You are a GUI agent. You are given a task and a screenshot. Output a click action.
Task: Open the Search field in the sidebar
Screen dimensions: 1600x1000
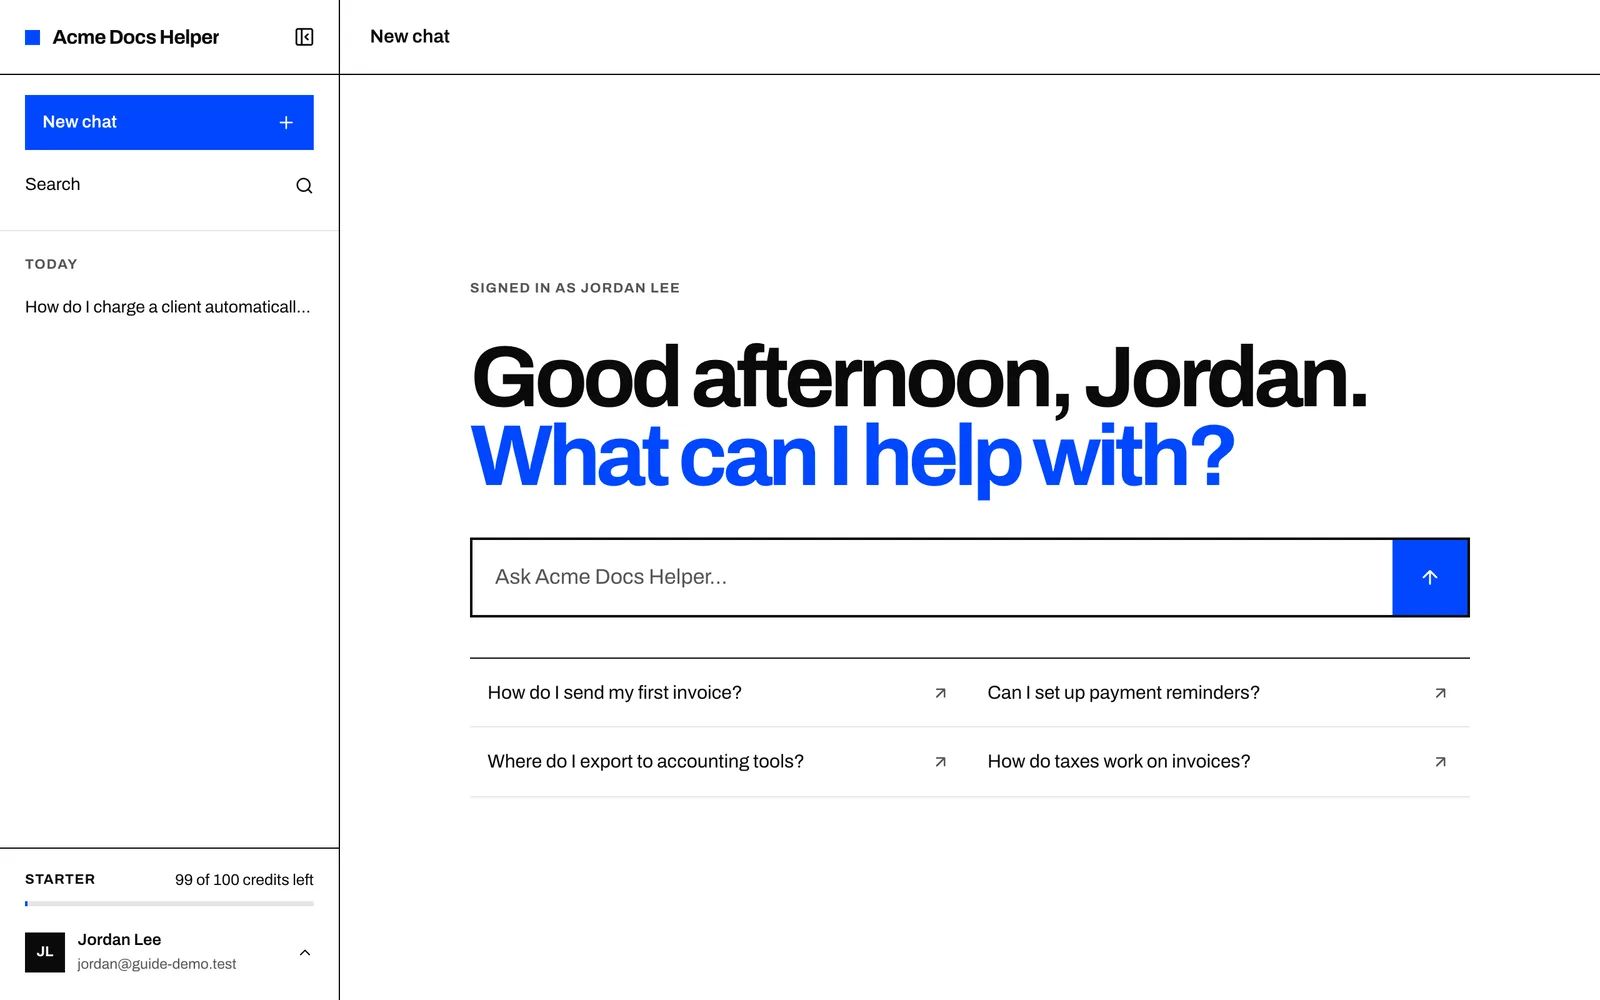(x=169, y=185)
